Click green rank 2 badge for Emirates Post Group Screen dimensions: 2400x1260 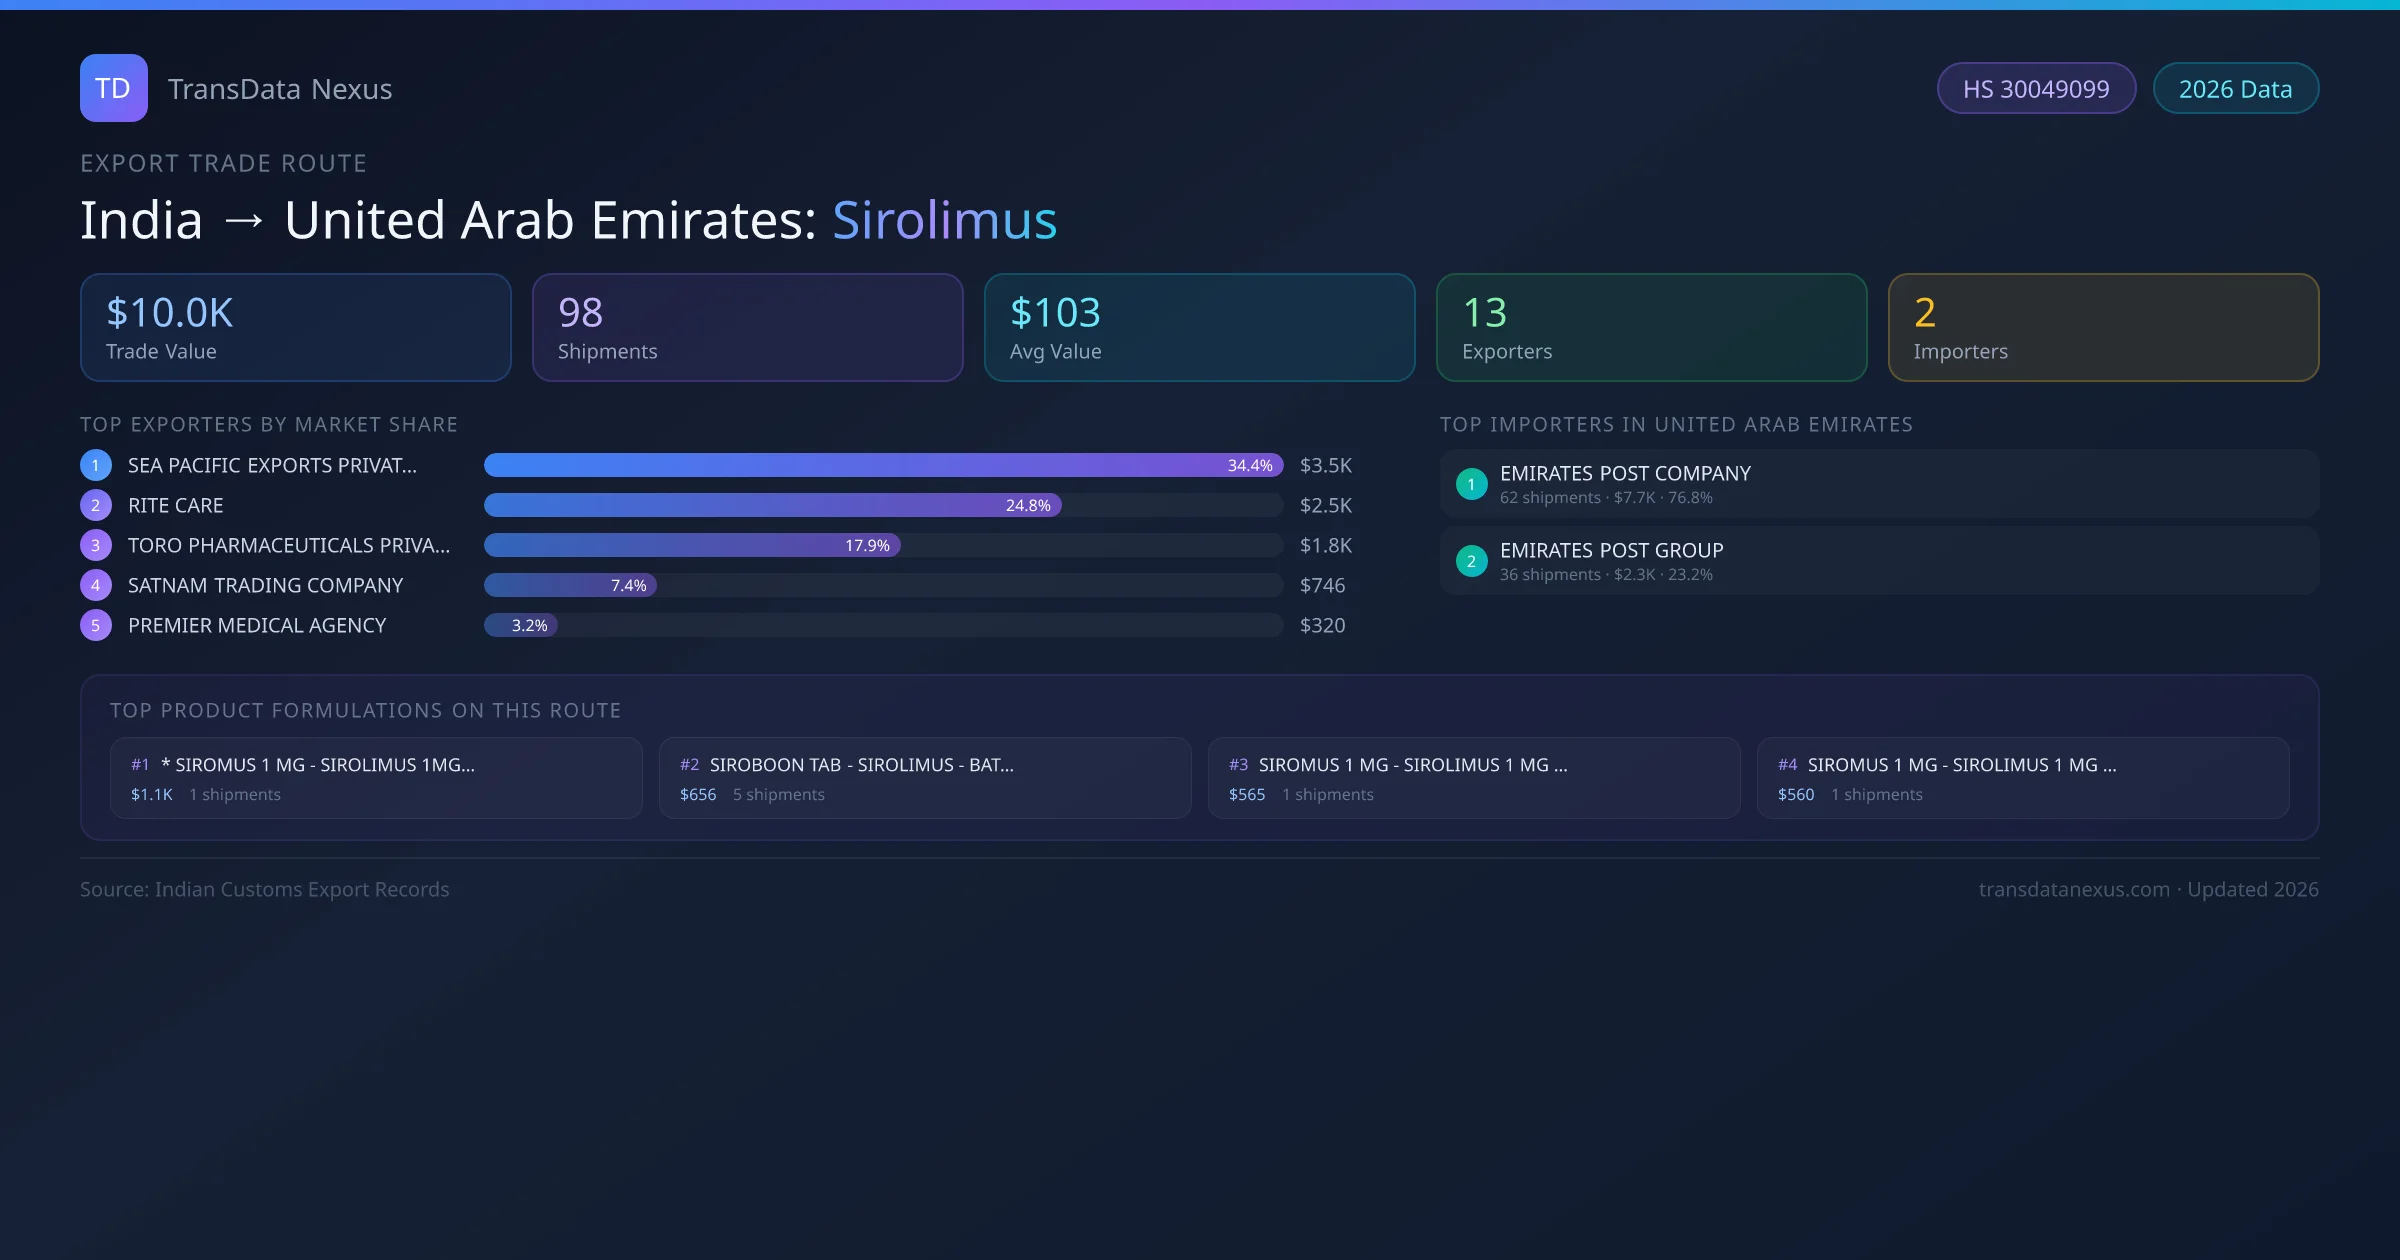point(1471,561)
